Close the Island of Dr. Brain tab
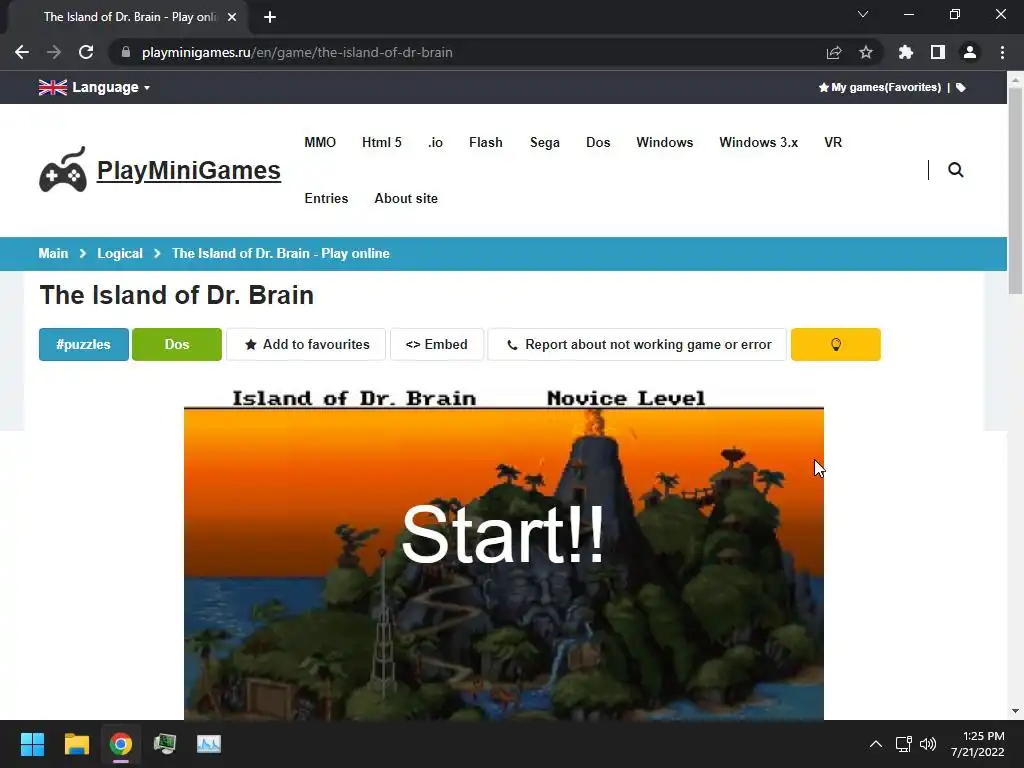This screenshot has height=768, width=1024. 232,17
